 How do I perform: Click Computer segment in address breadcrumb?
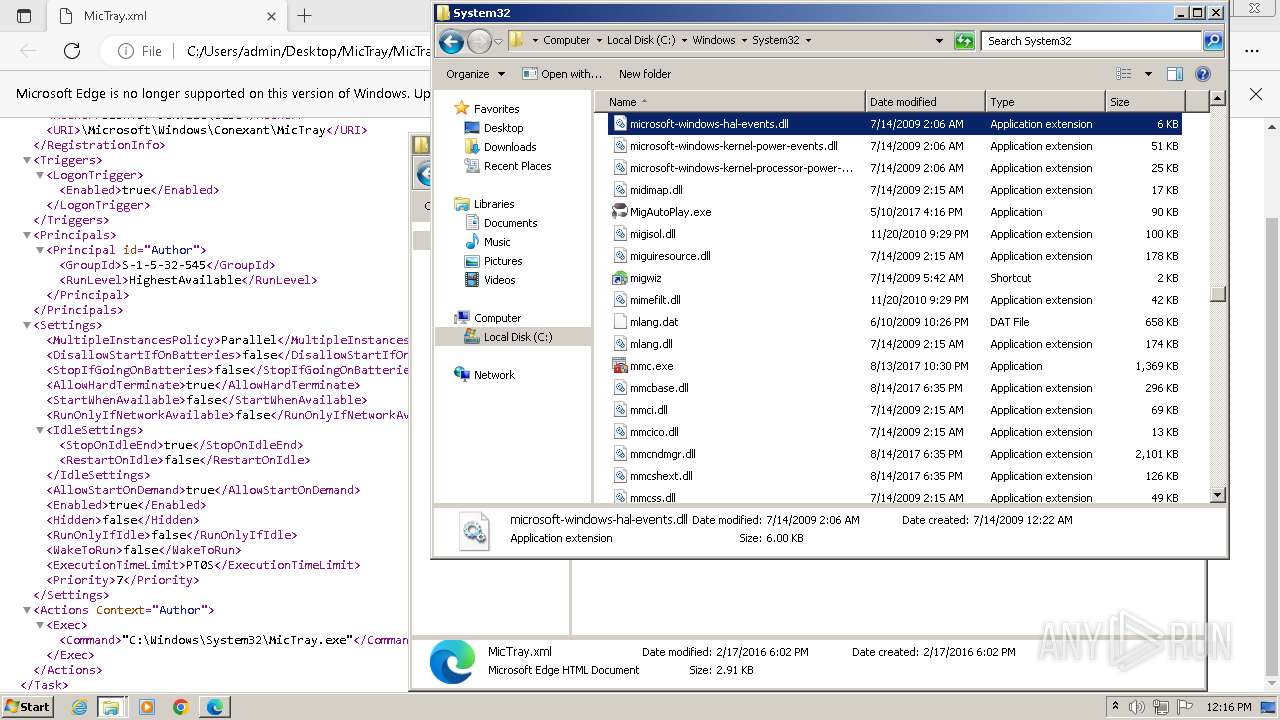point(566,41)
